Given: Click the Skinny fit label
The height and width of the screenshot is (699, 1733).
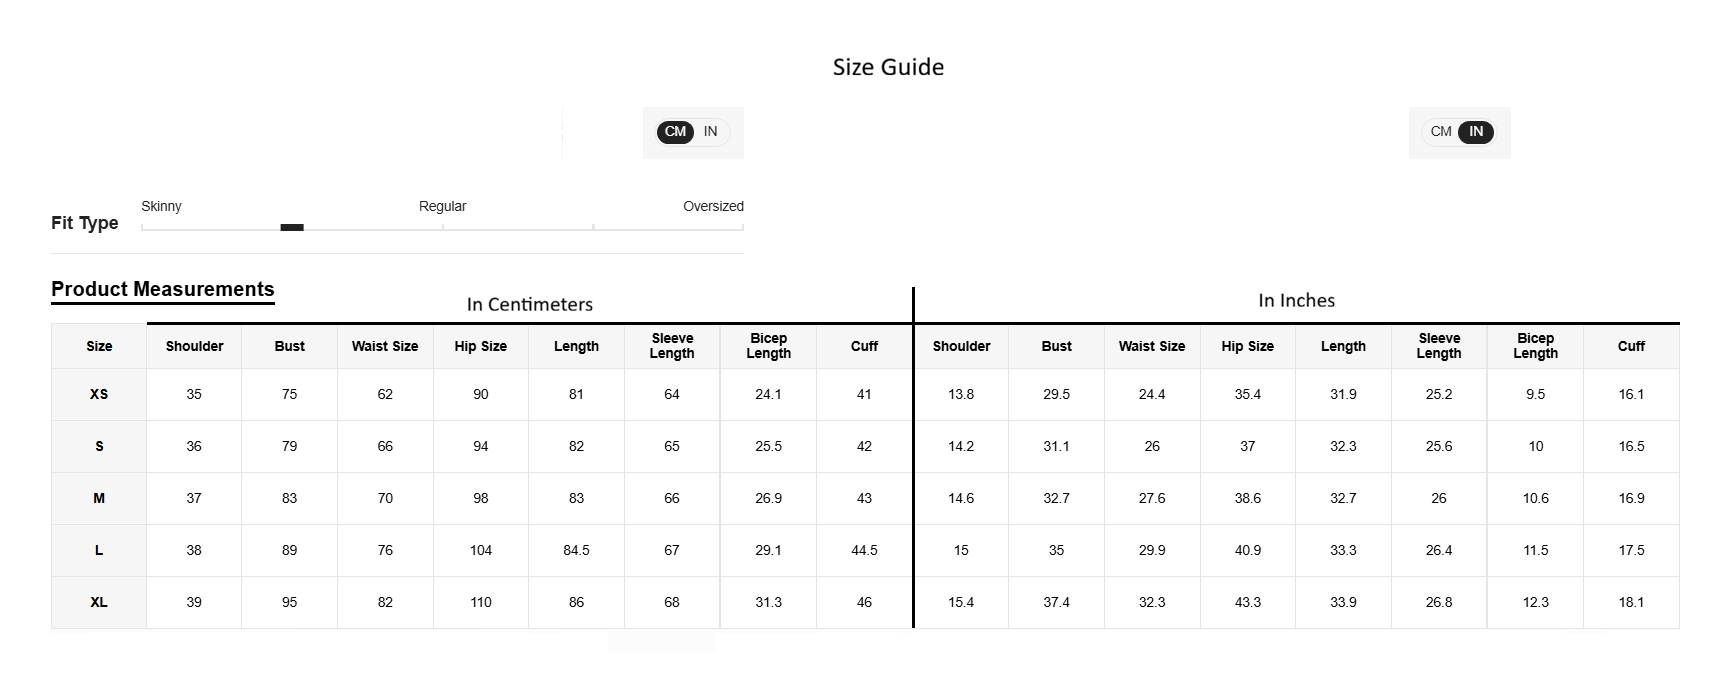Looking at the screenshot, I should point(161,206).
